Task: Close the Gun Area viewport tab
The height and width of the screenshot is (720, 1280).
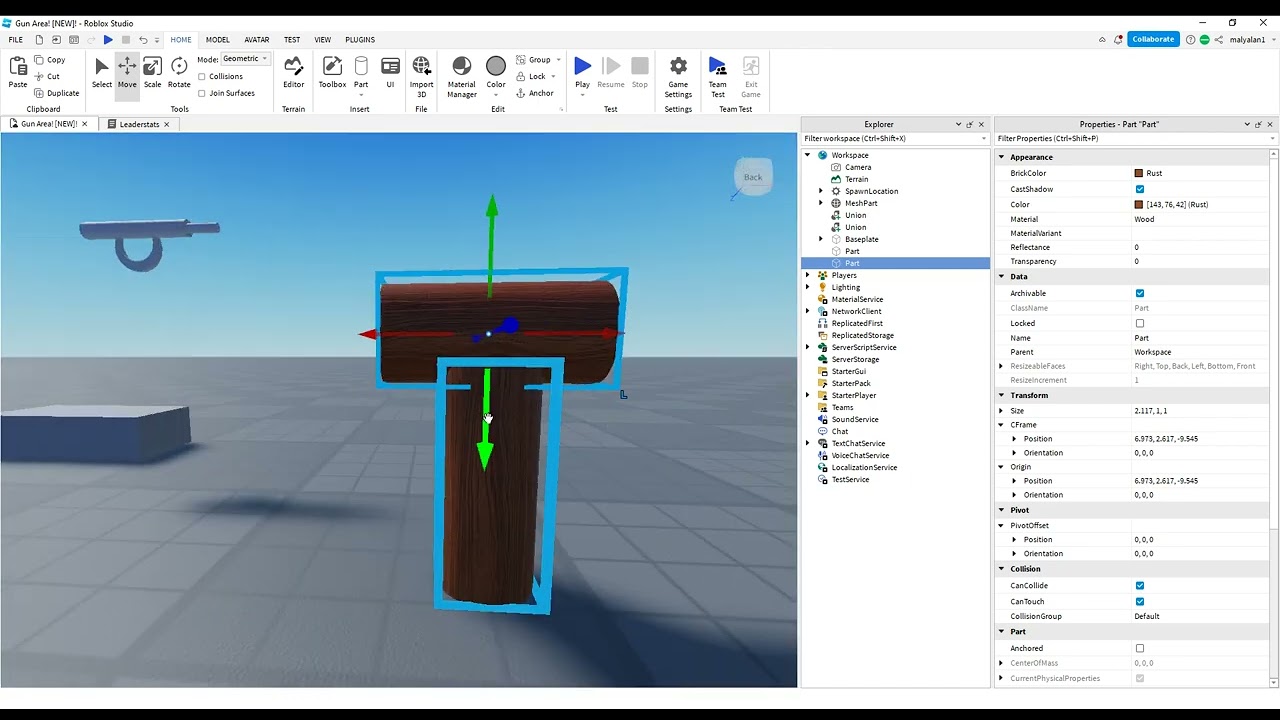Action: coord(85,124)
